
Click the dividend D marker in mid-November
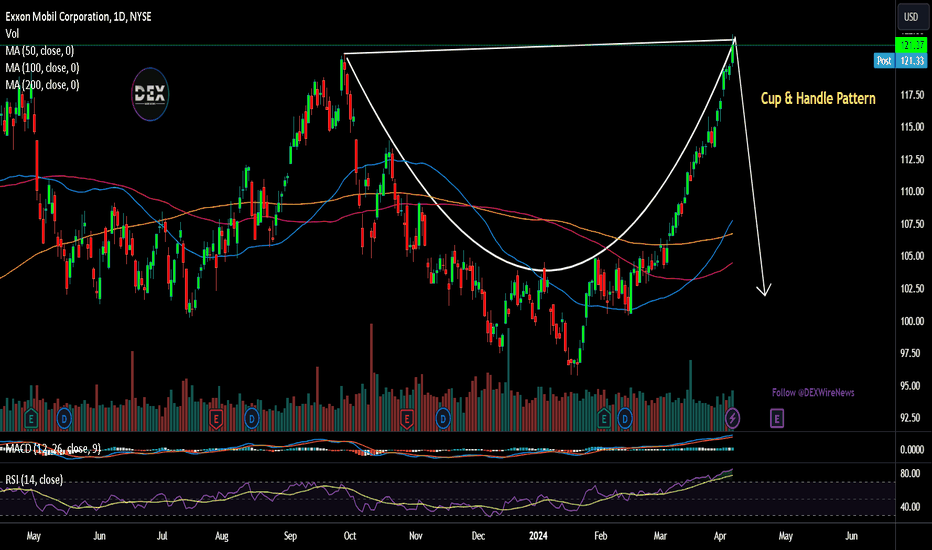point(443,419)
